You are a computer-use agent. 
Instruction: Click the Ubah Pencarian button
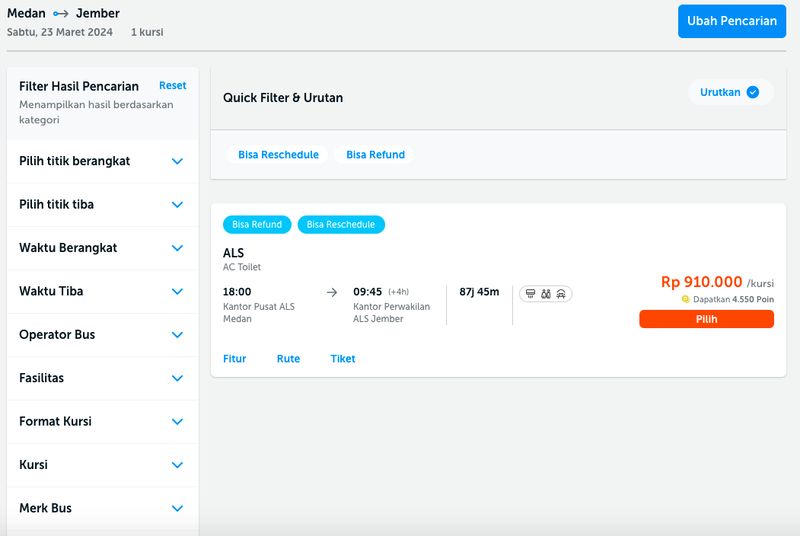[732, 21]
